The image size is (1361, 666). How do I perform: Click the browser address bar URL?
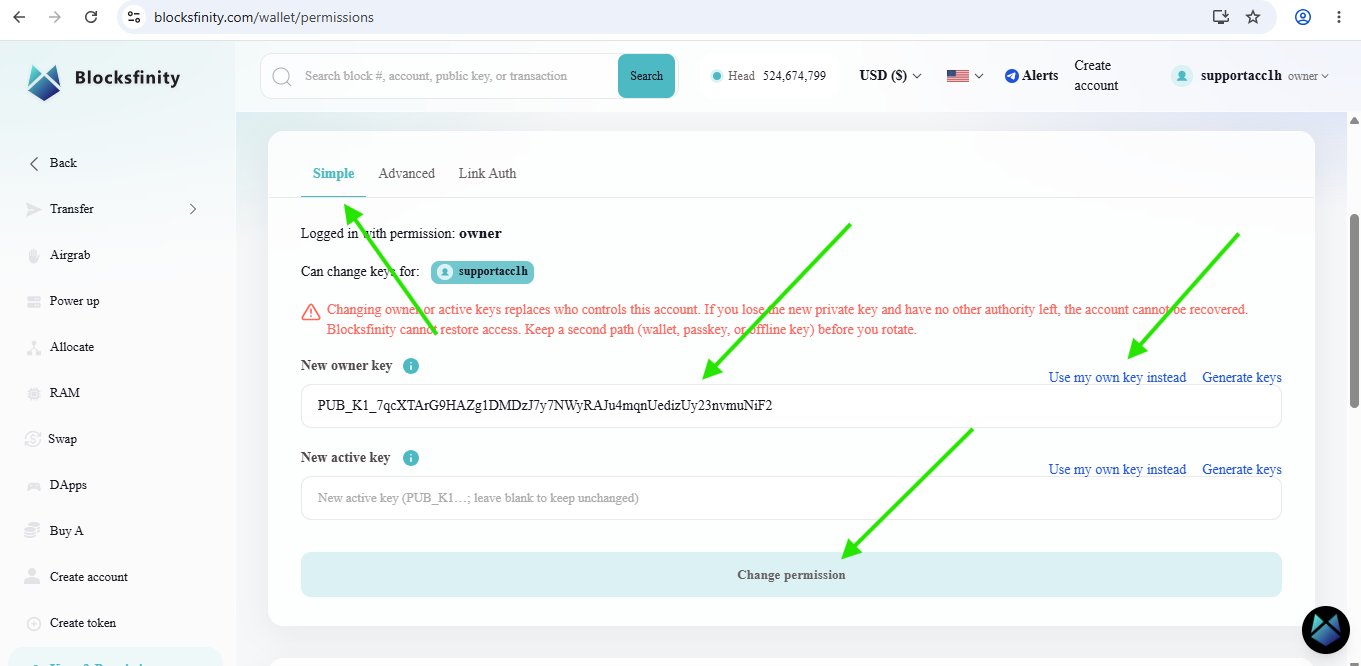pos(264,17)
